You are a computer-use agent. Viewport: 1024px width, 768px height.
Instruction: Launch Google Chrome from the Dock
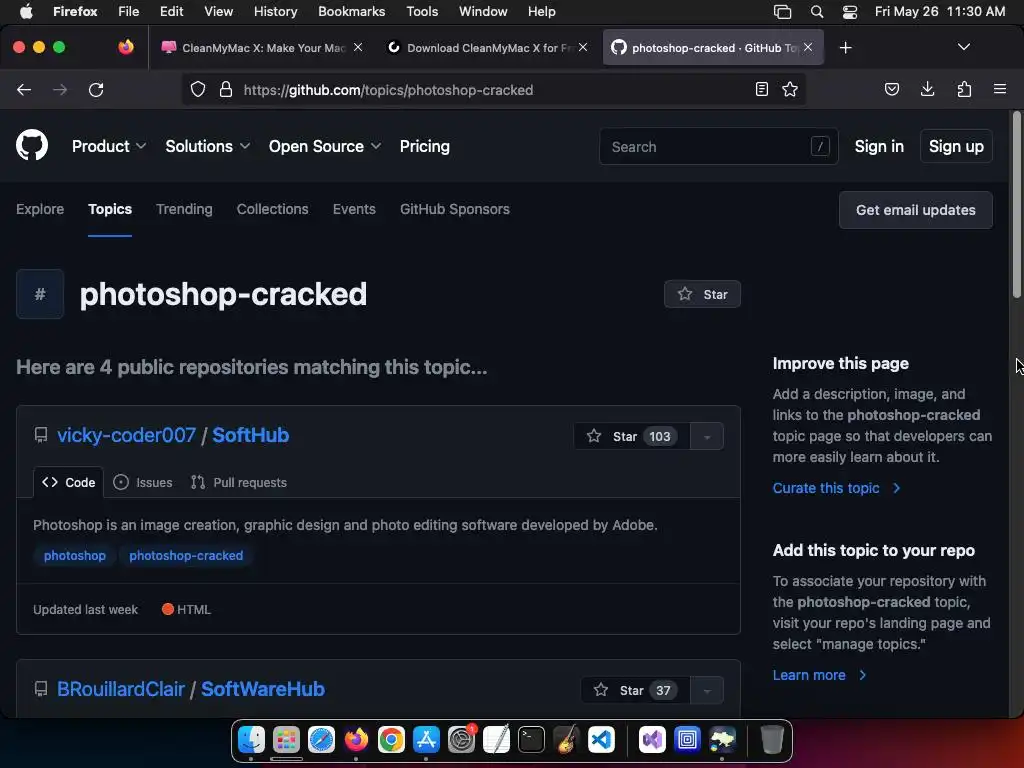[x=391, y=740]
